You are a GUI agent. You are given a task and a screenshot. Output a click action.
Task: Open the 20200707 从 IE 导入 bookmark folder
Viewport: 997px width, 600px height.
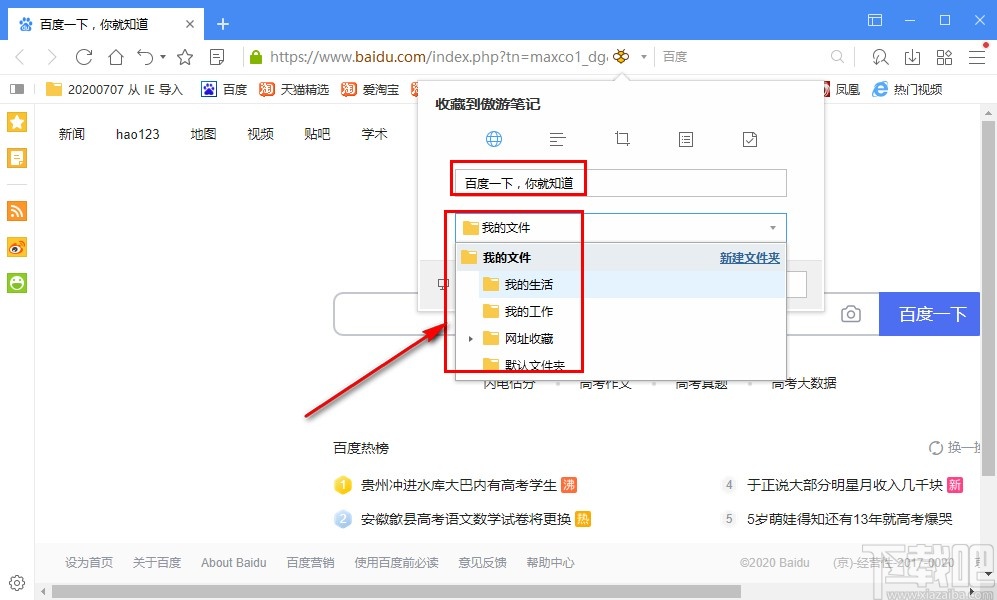click(114, 90)
